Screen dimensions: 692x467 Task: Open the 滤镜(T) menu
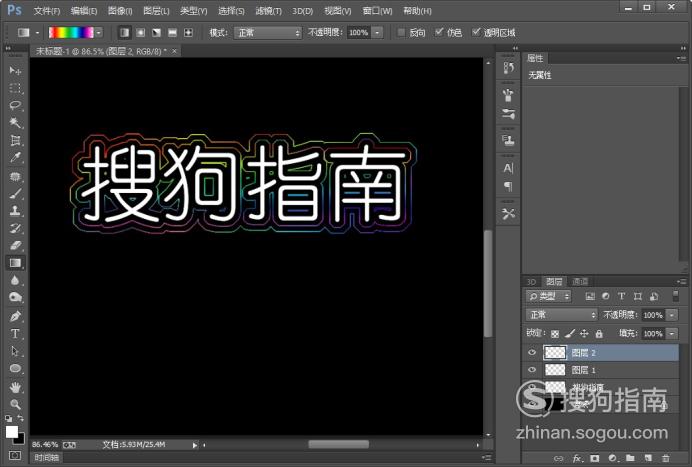coord(268,11)
